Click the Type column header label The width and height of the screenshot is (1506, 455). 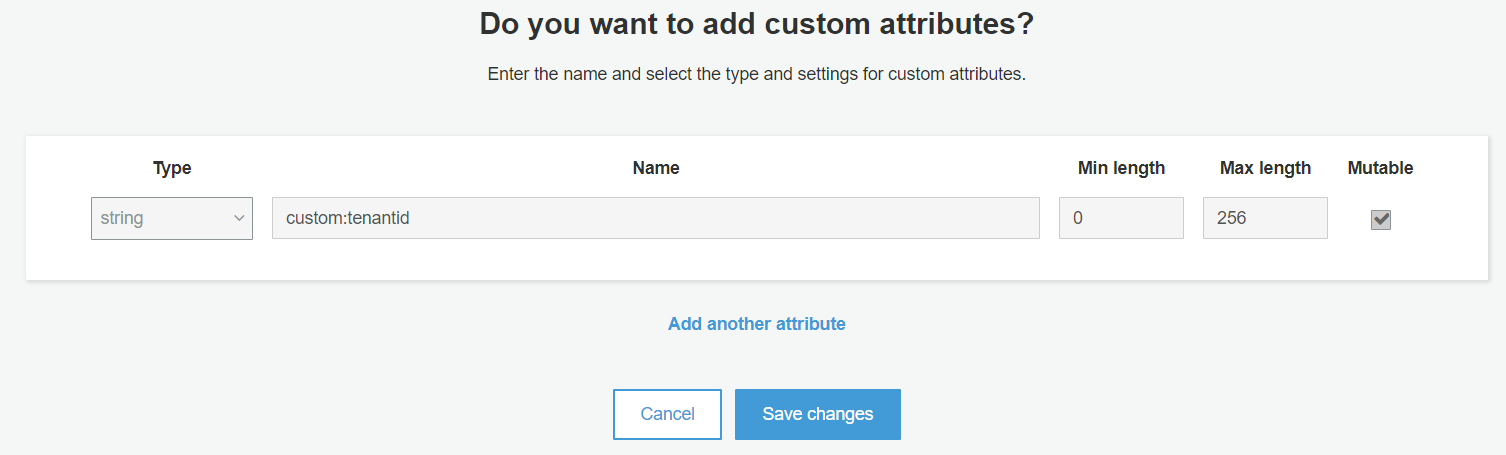172,168
